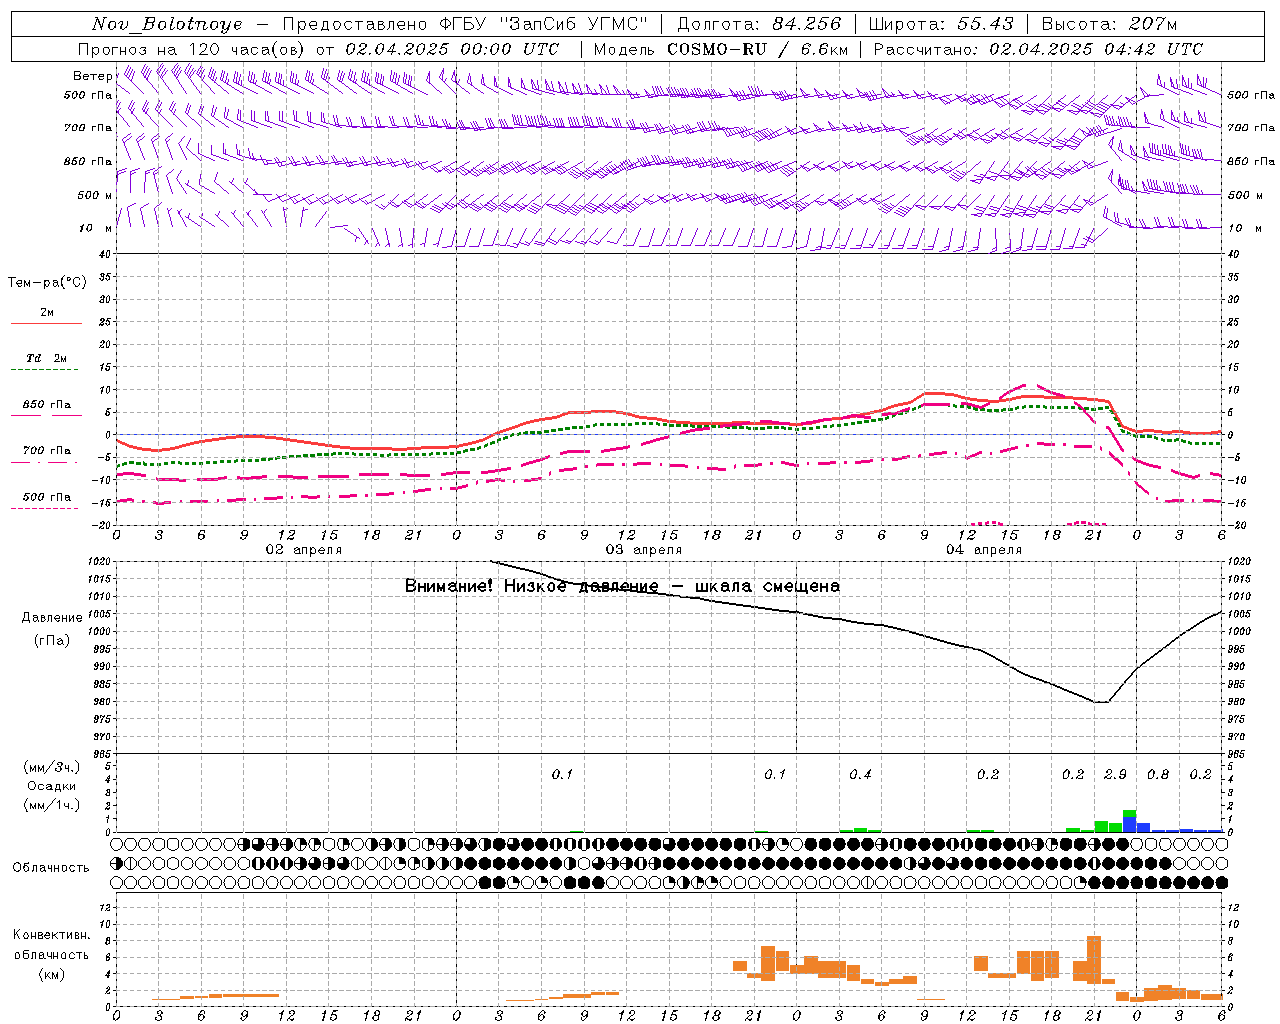Click the "Облачность" cloud cover label
The width and height of the screenshot is (1280, 1024).
51,868
